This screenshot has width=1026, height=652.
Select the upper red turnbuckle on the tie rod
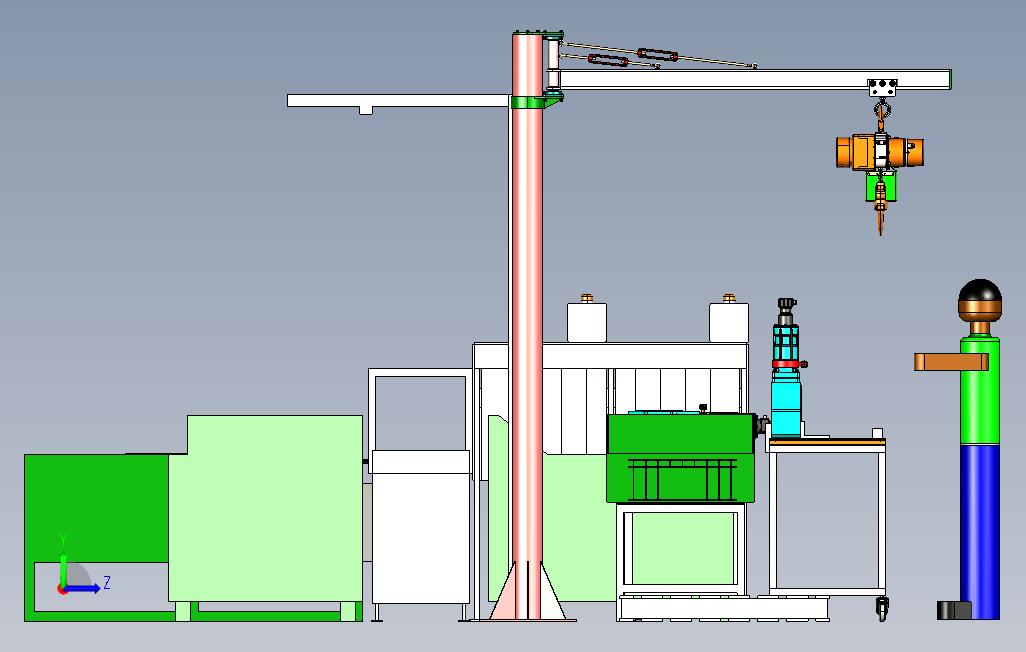tap(658, 55)
